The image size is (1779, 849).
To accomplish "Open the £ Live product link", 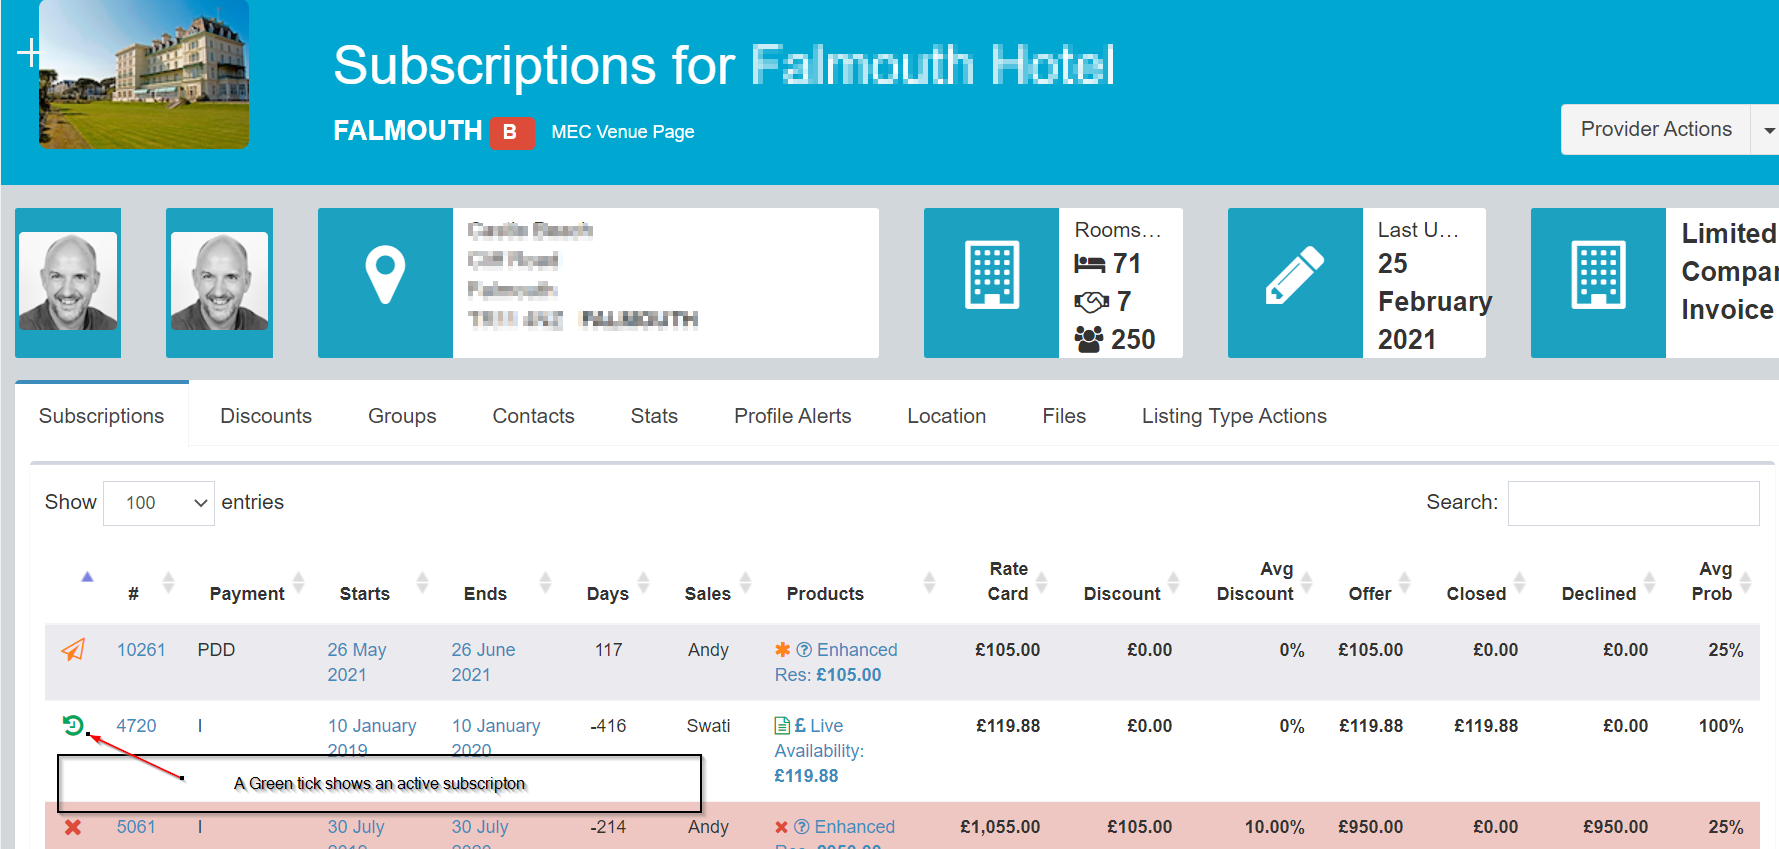I will (819, 726).
